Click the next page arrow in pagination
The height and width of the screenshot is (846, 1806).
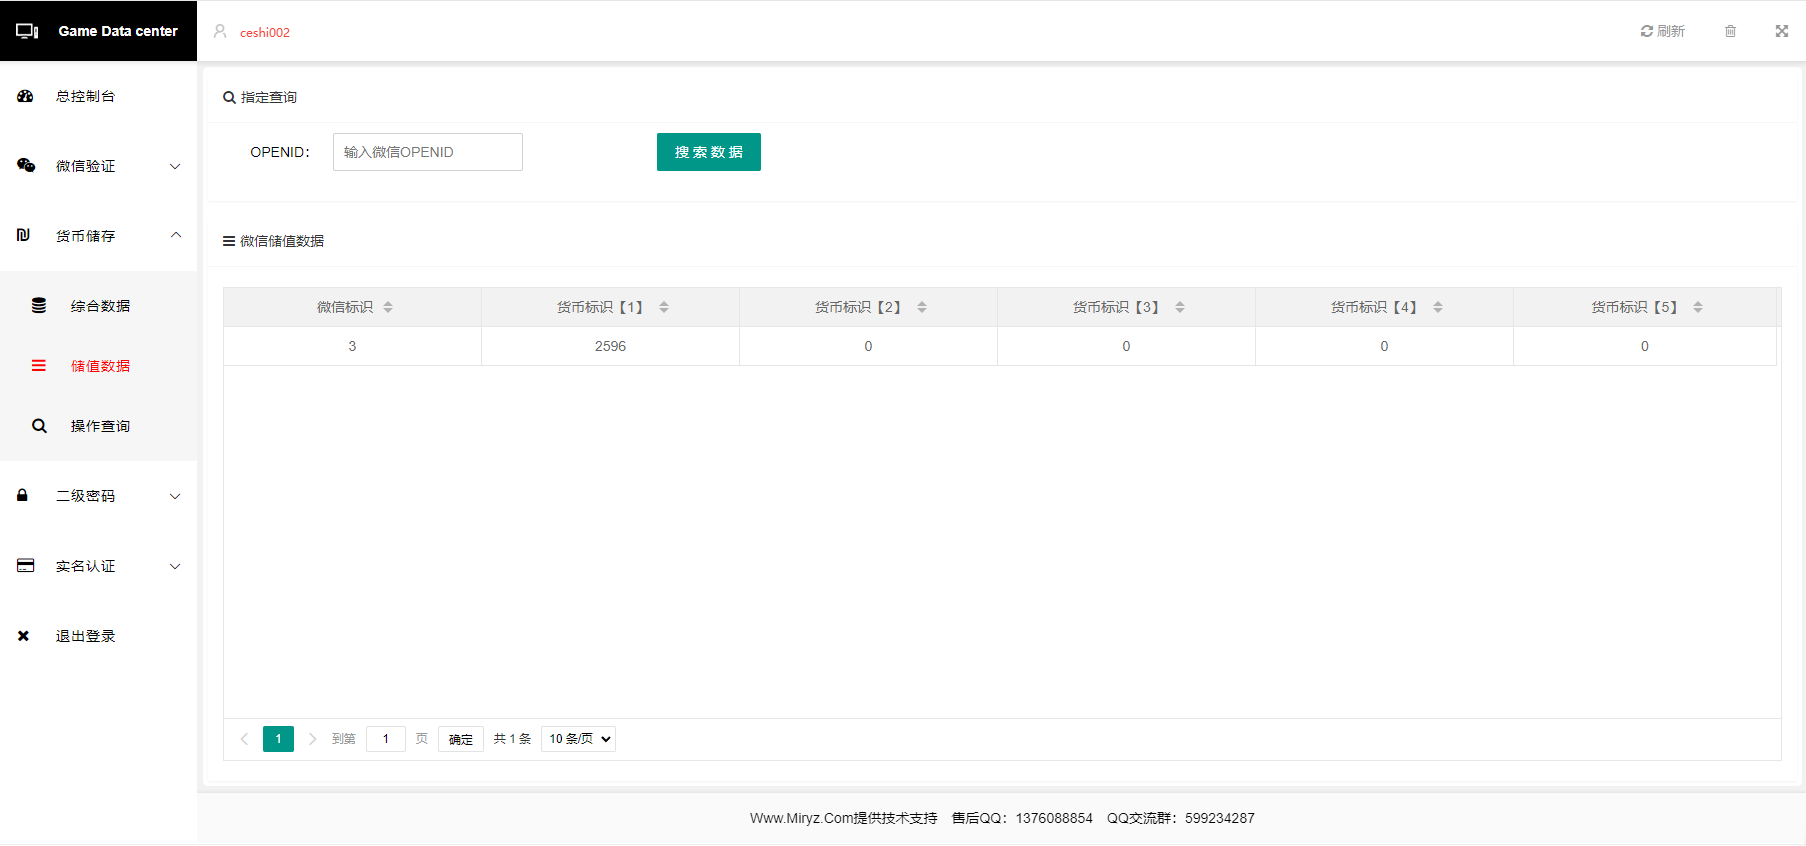click(312, 739)
